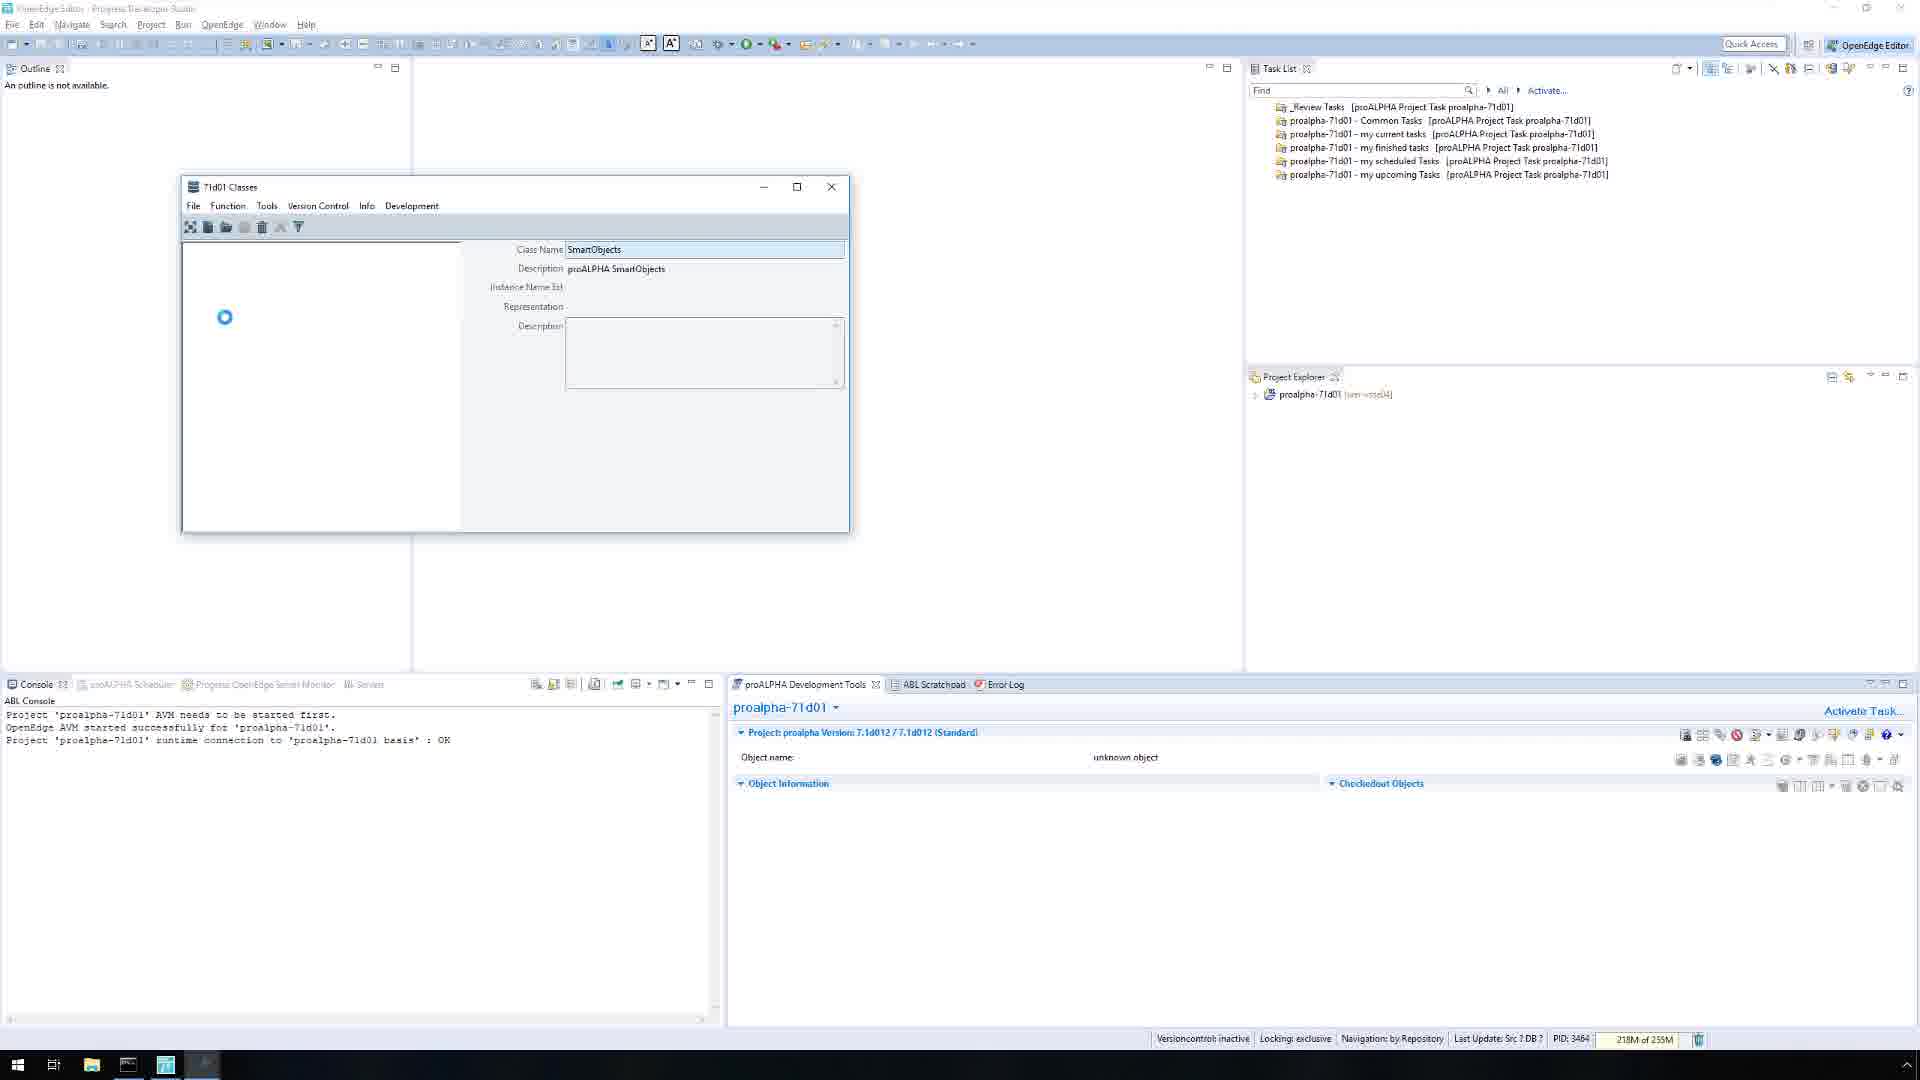Click the Scheduled view icon in the Task List toolbar

1727,69
